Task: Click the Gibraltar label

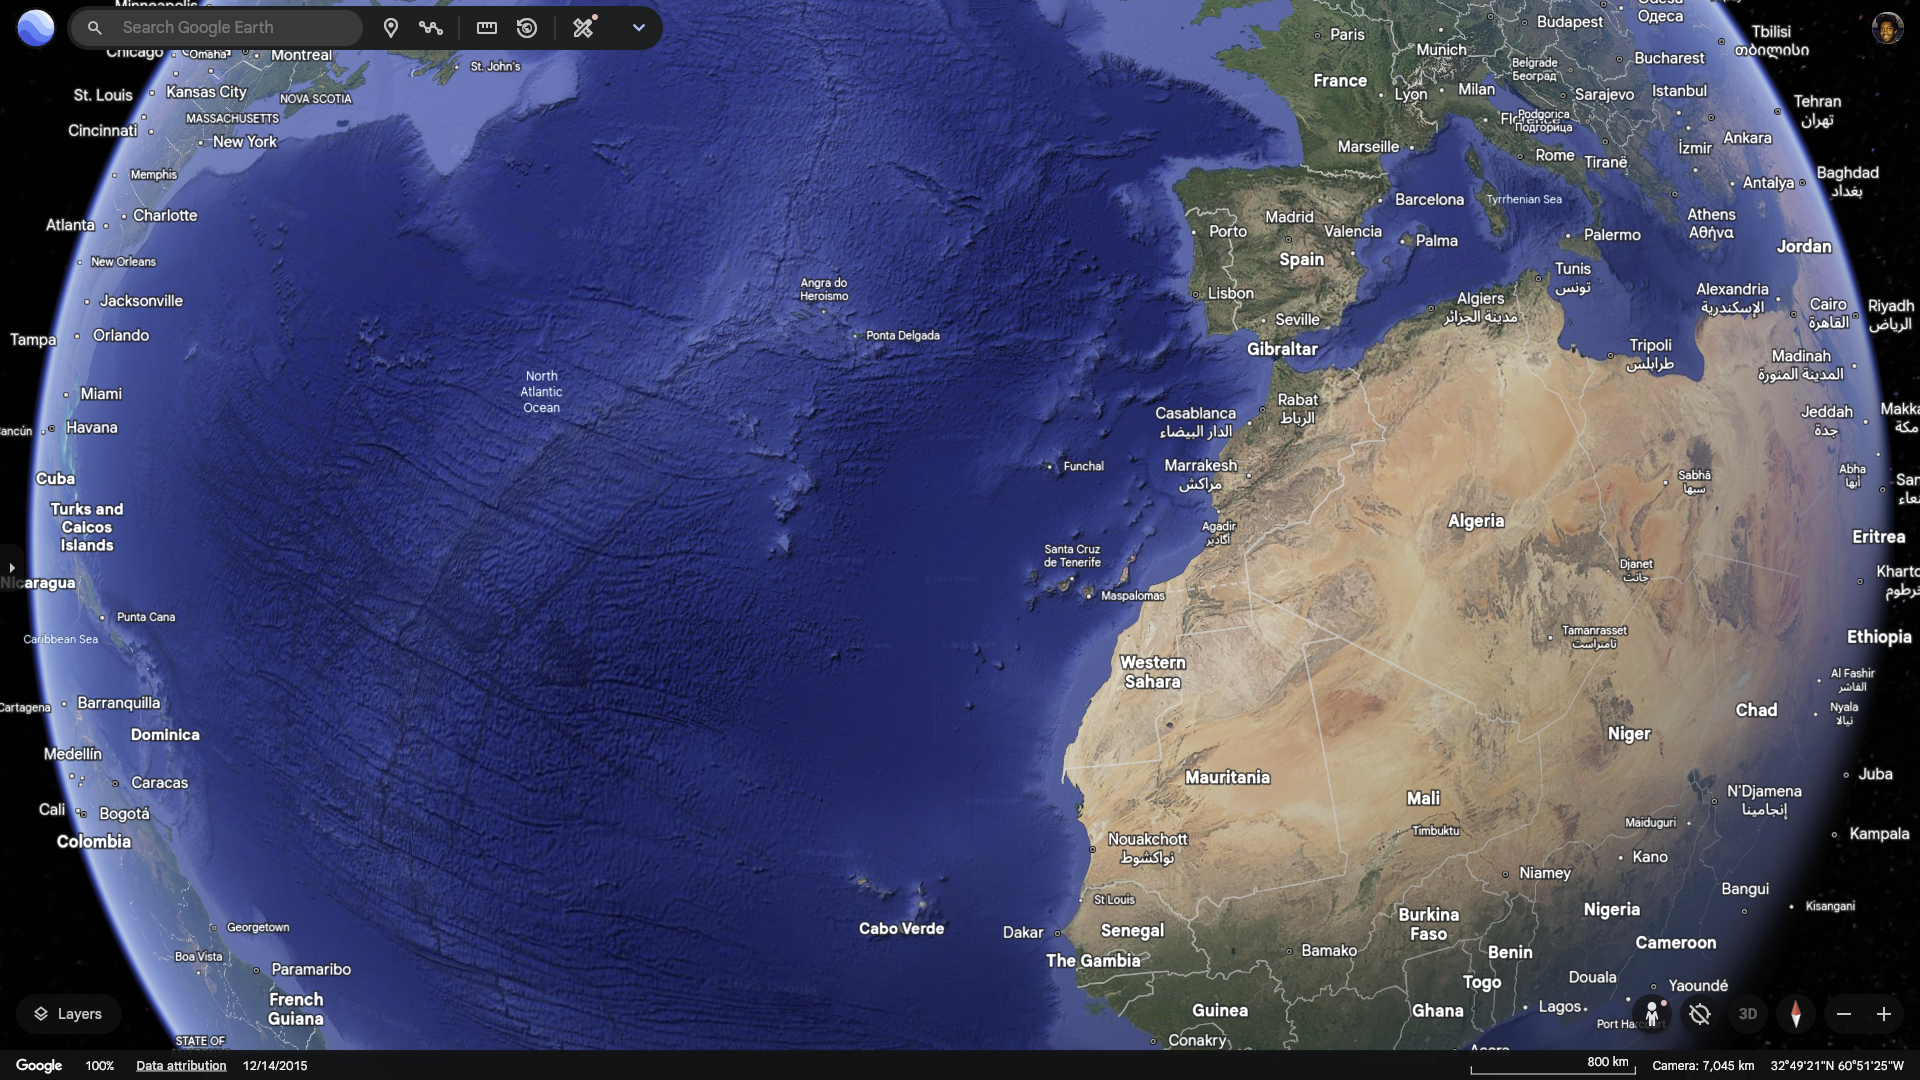Action: tap(1282, 349)
